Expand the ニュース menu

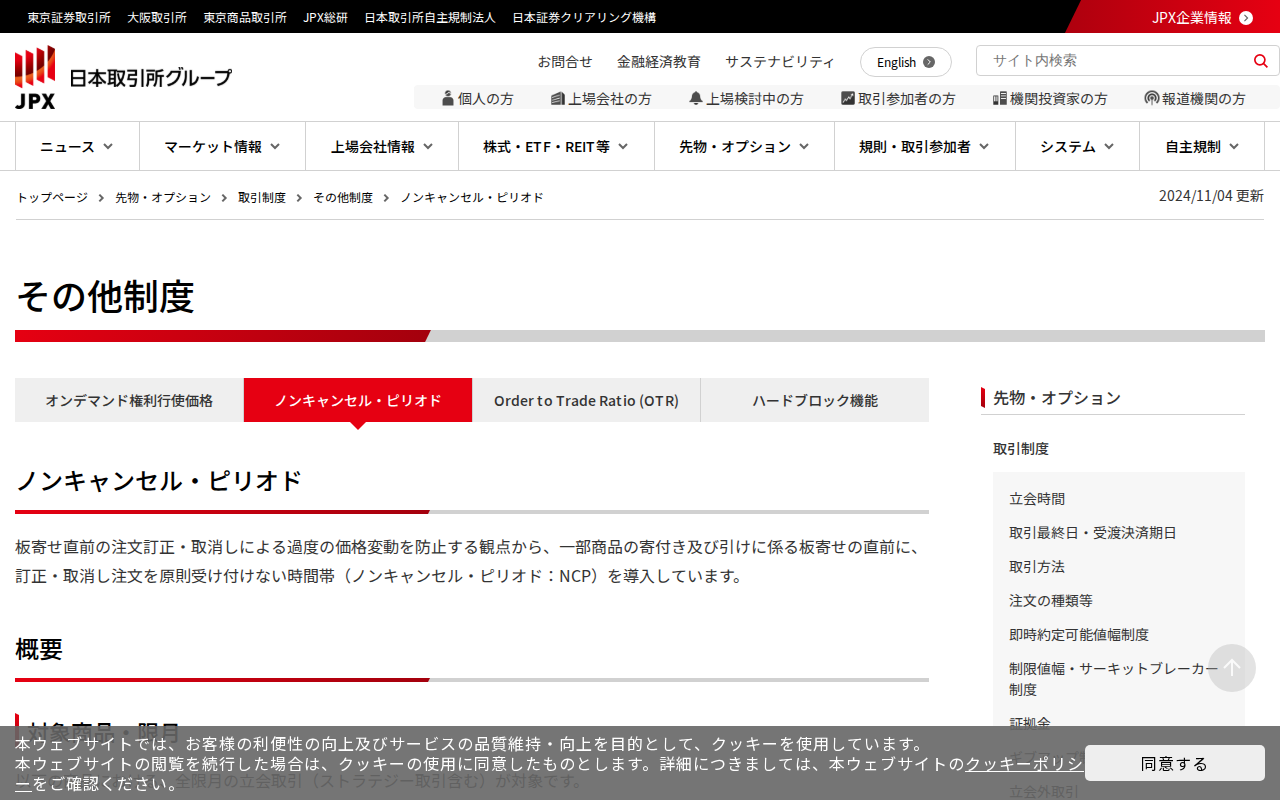click(x=77, y=147)
